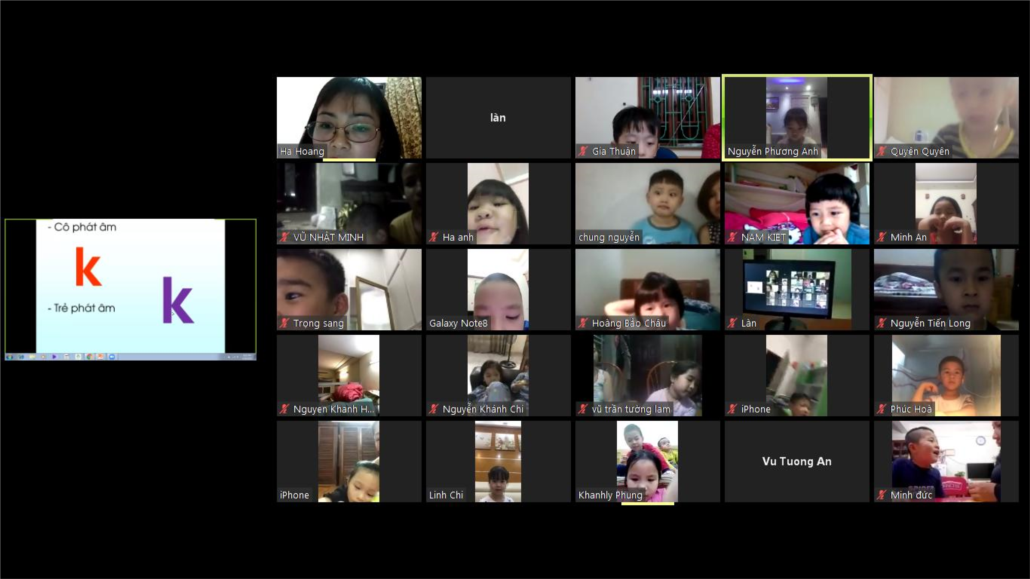
Task: Click the muted mic icon next to Nguyễn Tiến Long
Action: pos(882,324)
